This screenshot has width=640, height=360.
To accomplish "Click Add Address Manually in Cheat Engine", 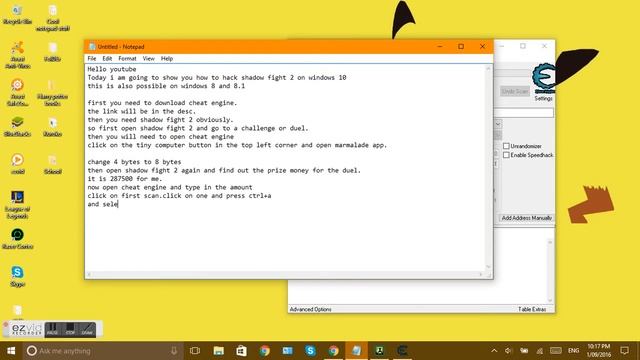I will tap(527, 218).
